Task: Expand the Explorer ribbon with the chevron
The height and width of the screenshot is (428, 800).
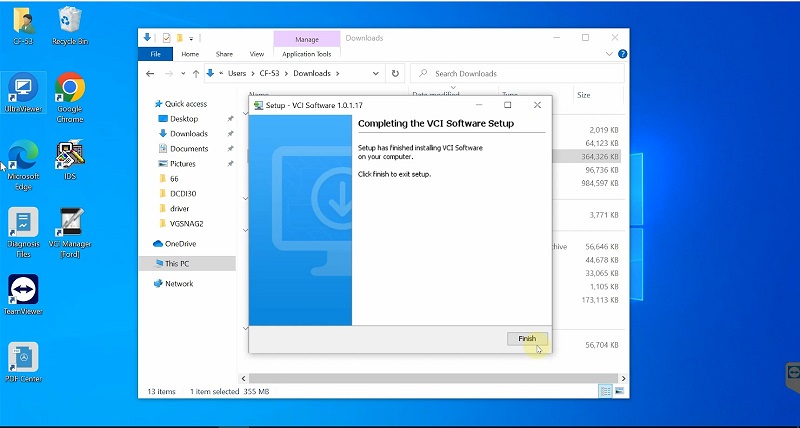Action: (x=610, y=53)
